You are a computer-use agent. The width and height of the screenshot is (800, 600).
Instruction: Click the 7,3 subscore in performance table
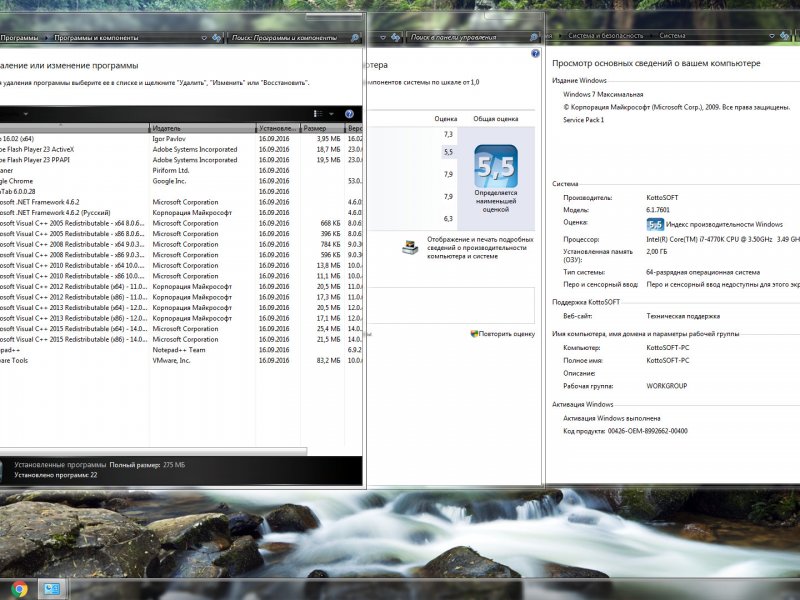coord(448,134)
